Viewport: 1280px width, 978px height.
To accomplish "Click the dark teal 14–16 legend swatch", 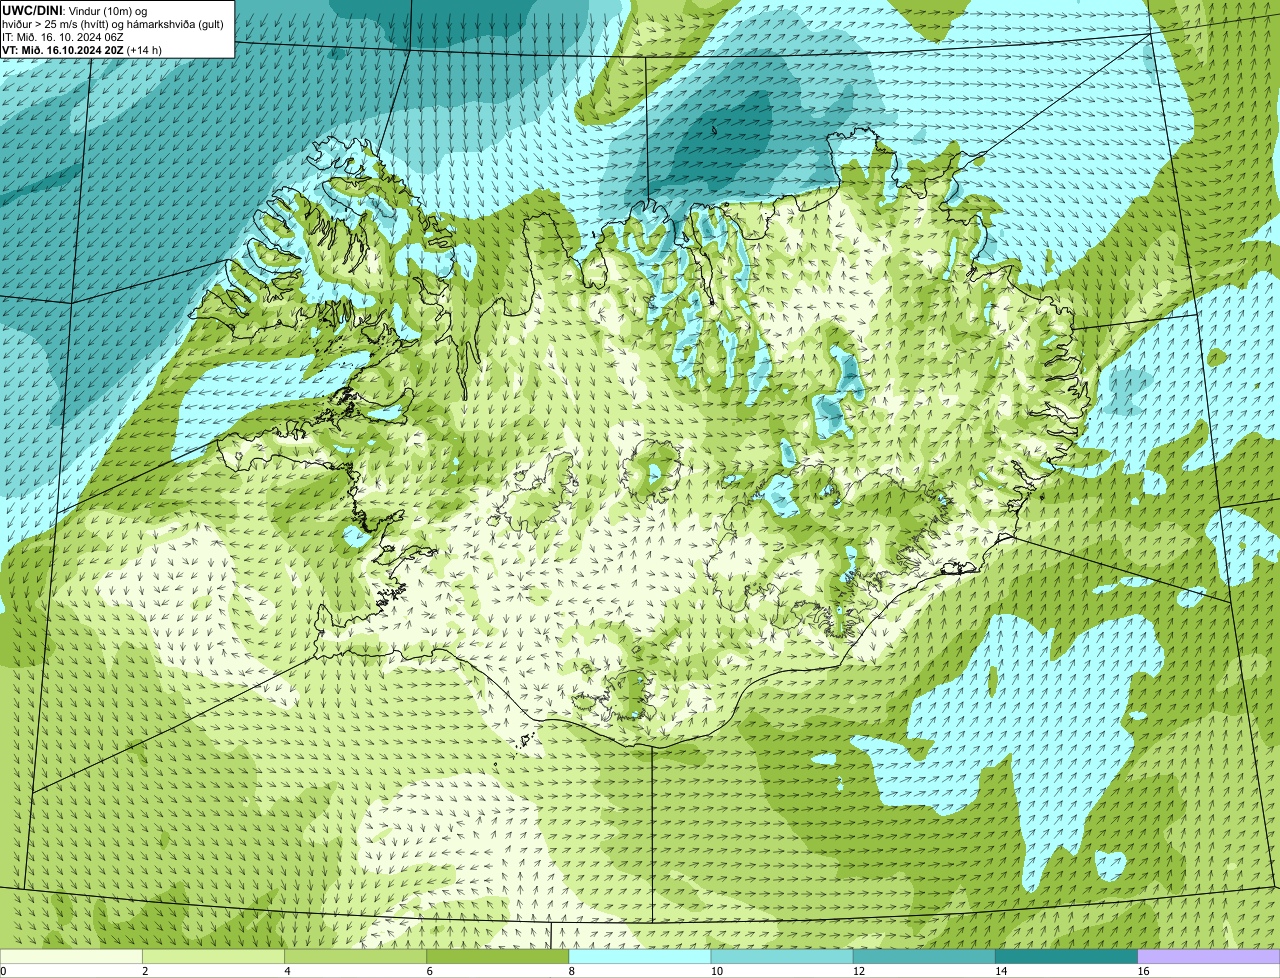I will click(x=1067, y=956).
